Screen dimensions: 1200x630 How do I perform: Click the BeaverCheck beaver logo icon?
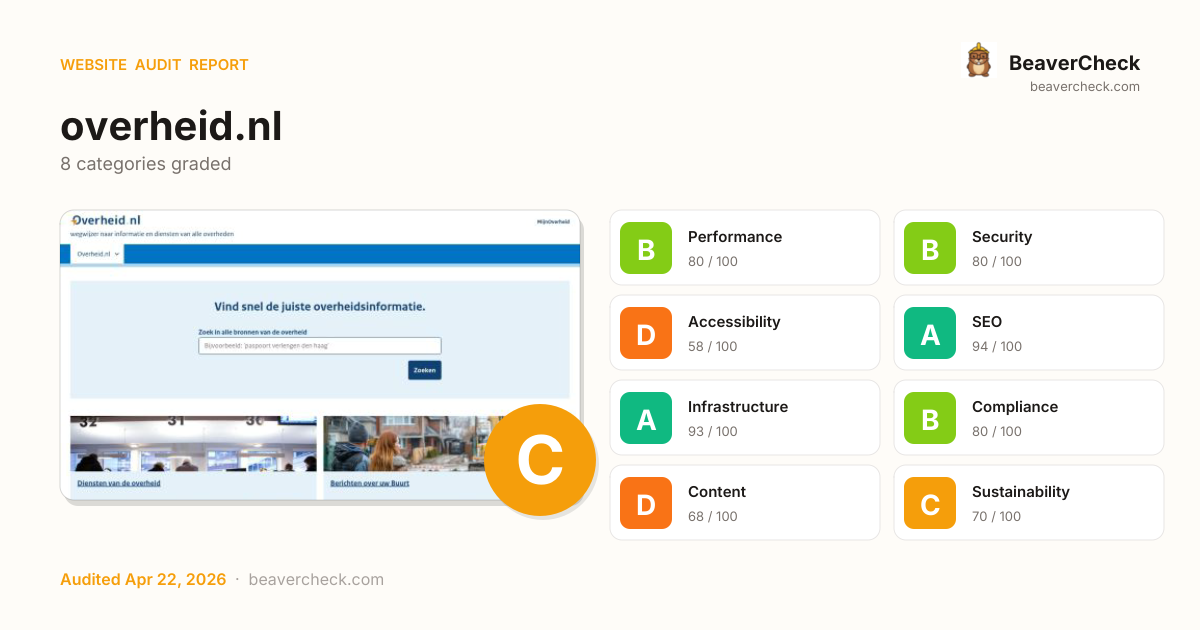(978, 61)
